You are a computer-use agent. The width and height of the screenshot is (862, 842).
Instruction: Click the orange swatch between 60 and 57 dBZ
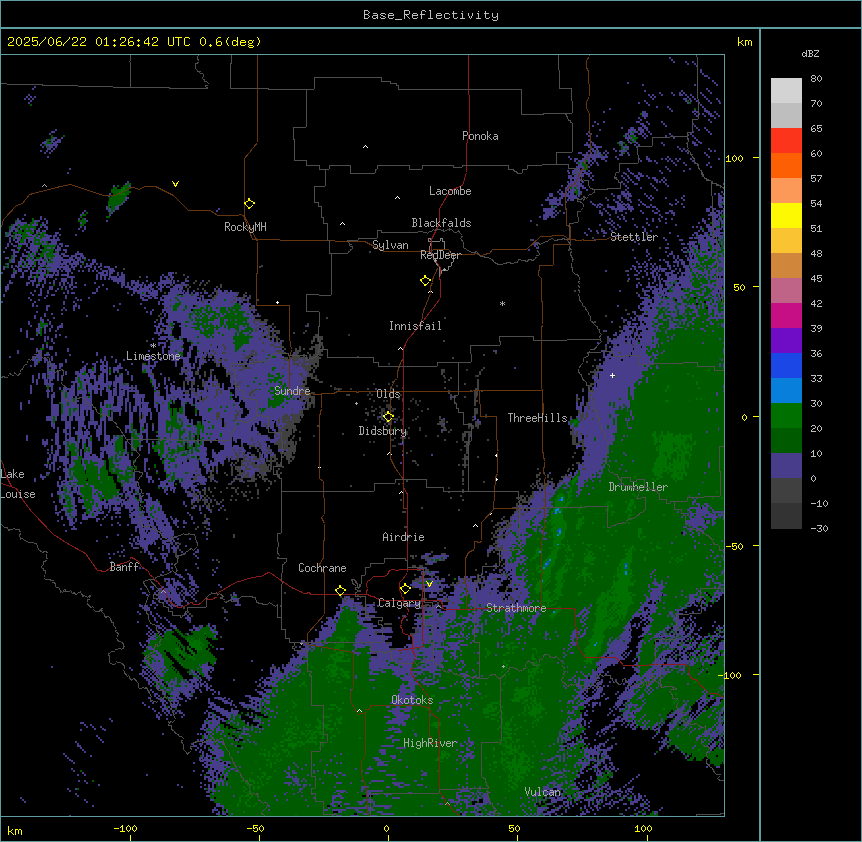coord(786,165)
